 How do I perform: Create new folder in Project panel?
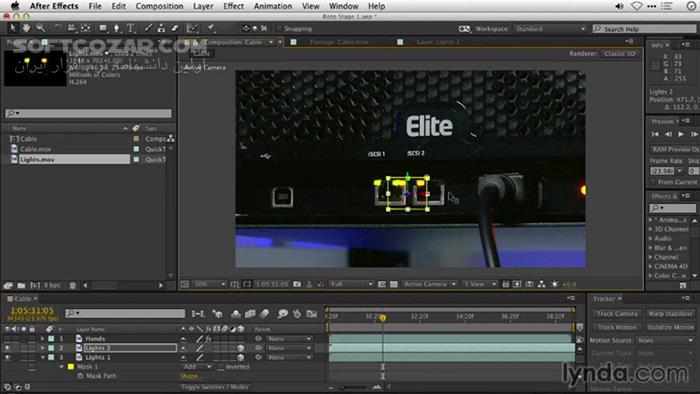tap(21, 285)
